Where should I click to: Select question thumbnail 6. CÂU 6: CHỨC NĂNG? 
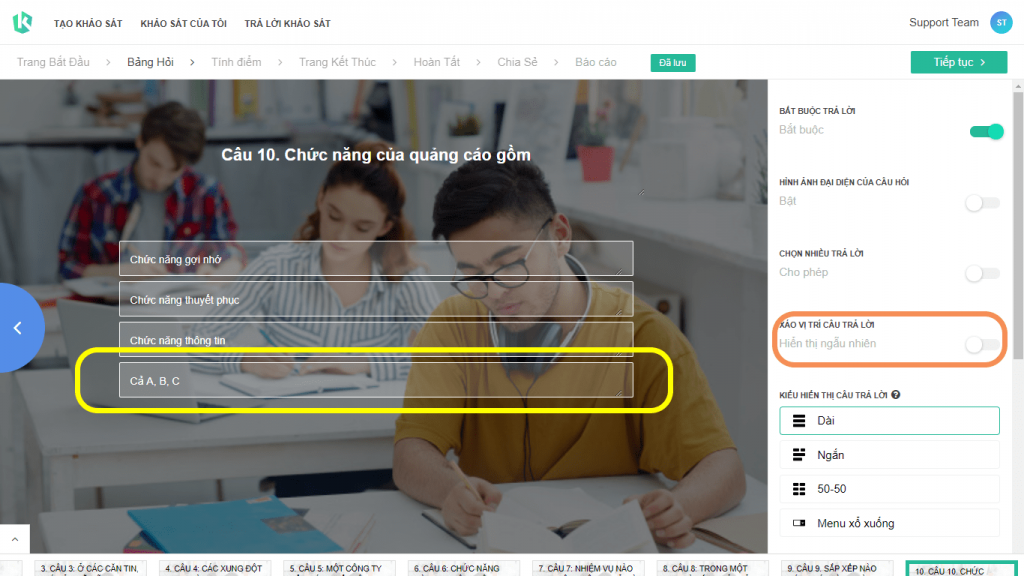(x=456, y=568)
